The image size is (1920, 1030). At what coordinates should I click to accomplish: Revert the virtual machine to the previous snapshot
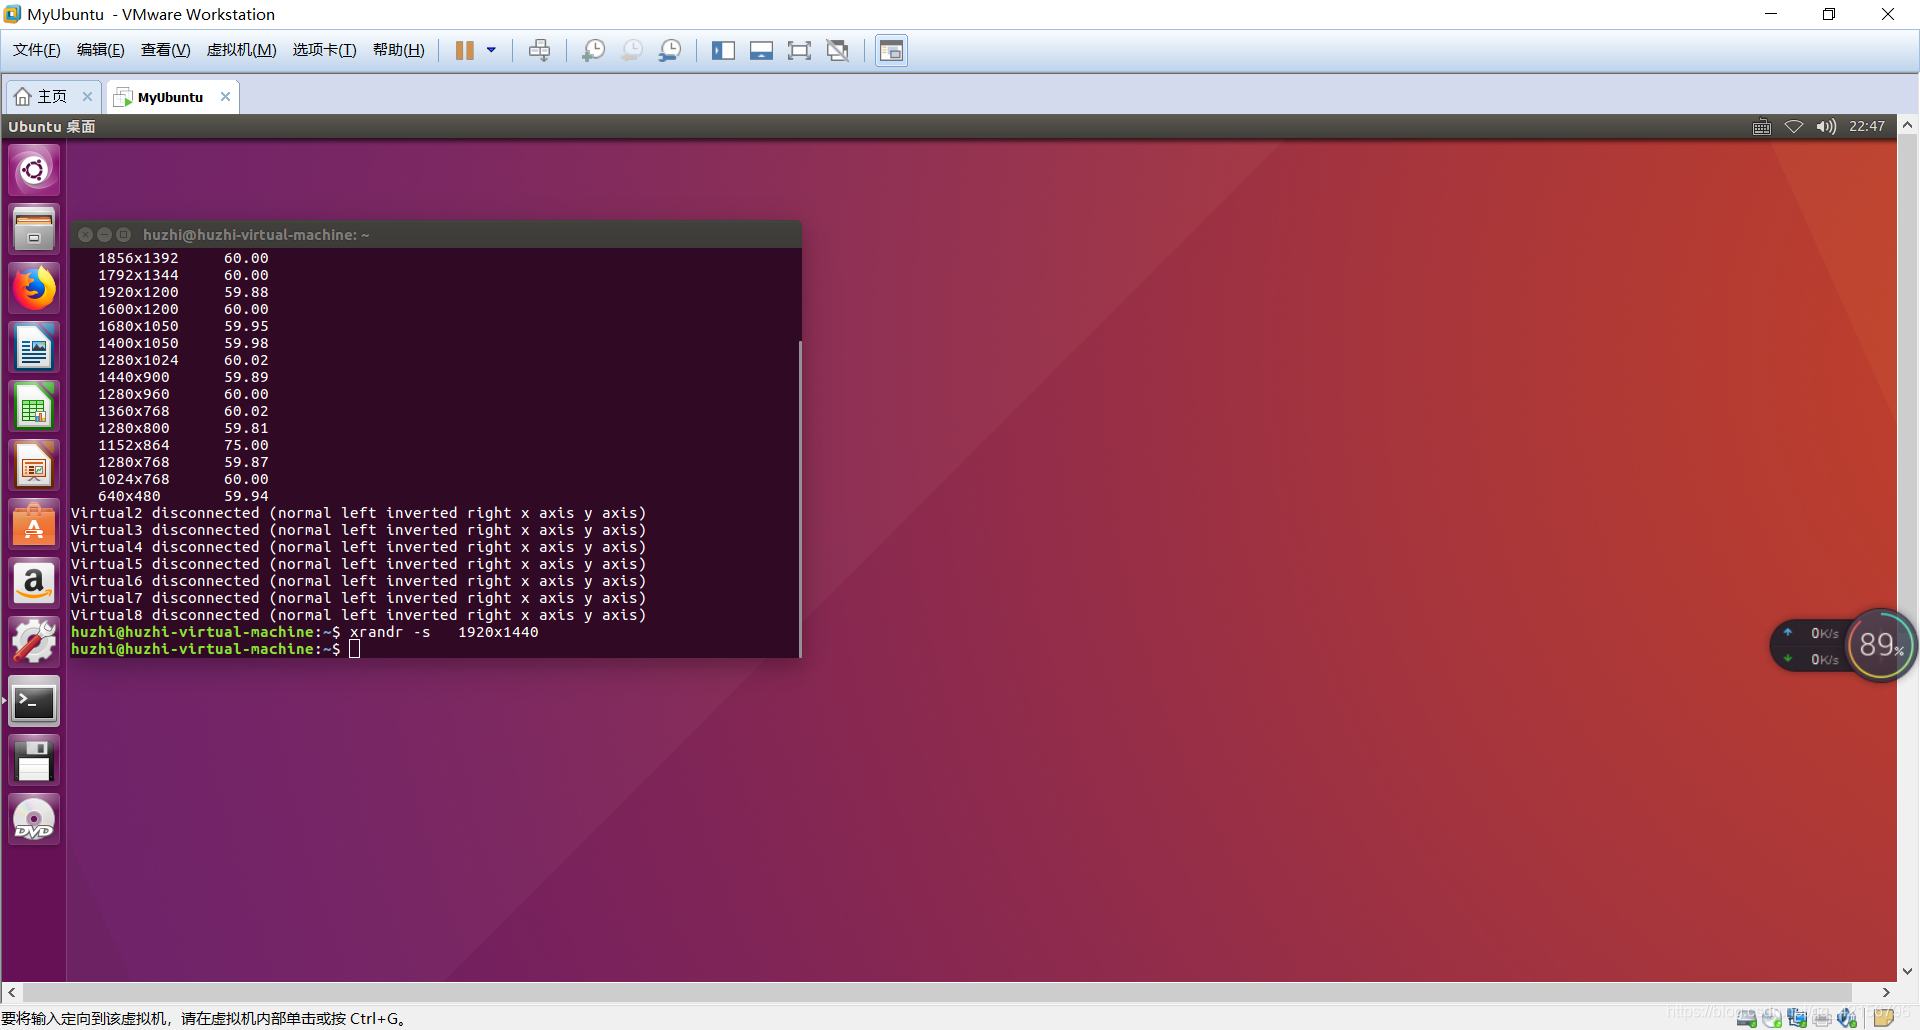pyautogui.click(x=632, y=50)
